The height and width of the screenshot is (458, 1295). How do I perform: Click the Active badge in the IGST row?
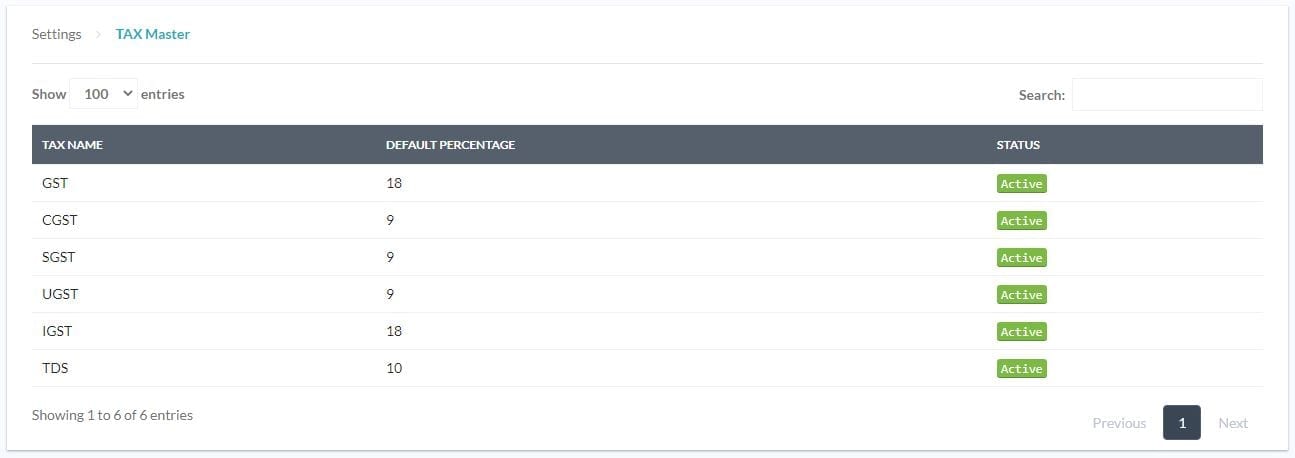[1021, 332]
